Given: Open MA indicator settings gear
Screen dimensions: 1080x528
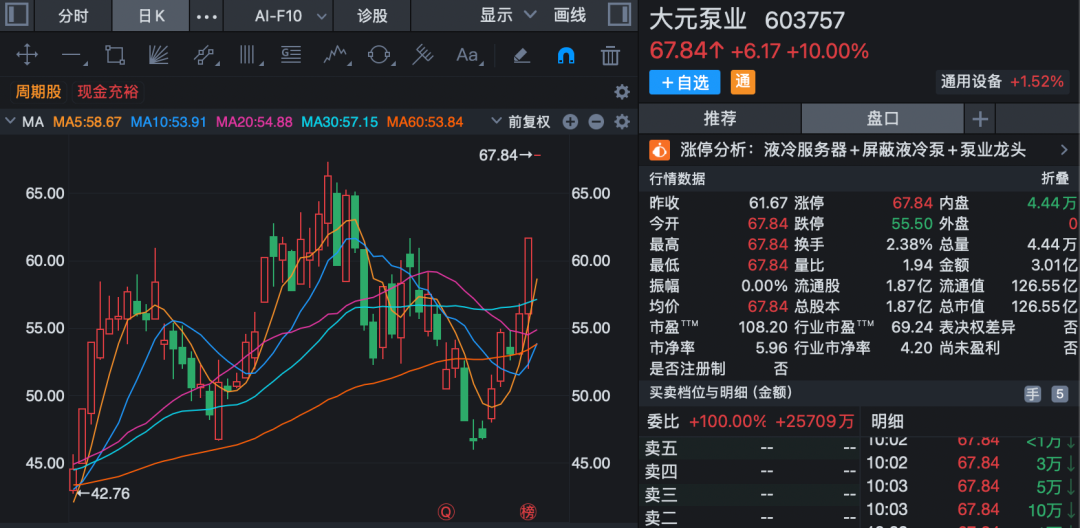Looking at the screenshot, I should (x=622, y=122).
